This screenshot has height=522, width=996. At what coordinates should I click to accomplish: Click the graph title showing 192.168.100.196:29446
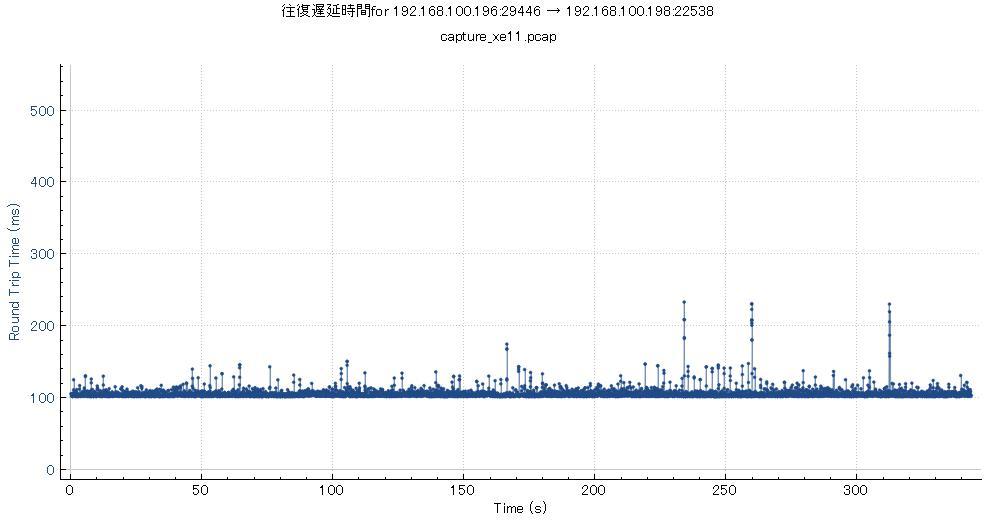[497, 11]
